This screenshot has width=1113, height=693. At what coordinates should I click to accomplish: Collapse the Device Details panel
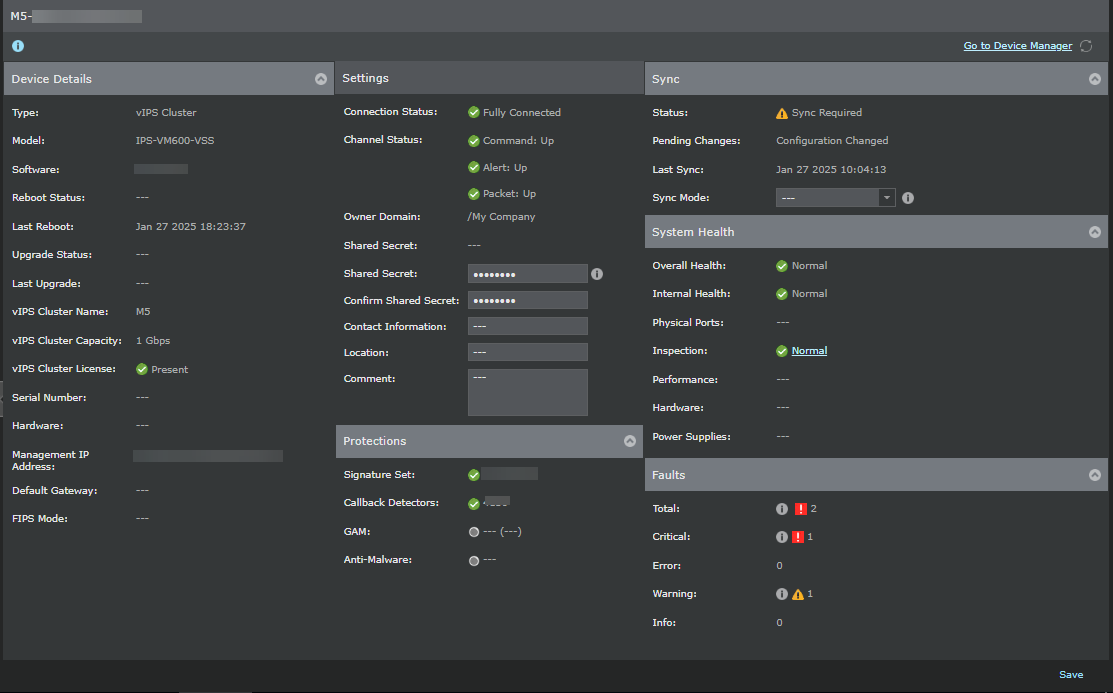click(x=321, y=79)
